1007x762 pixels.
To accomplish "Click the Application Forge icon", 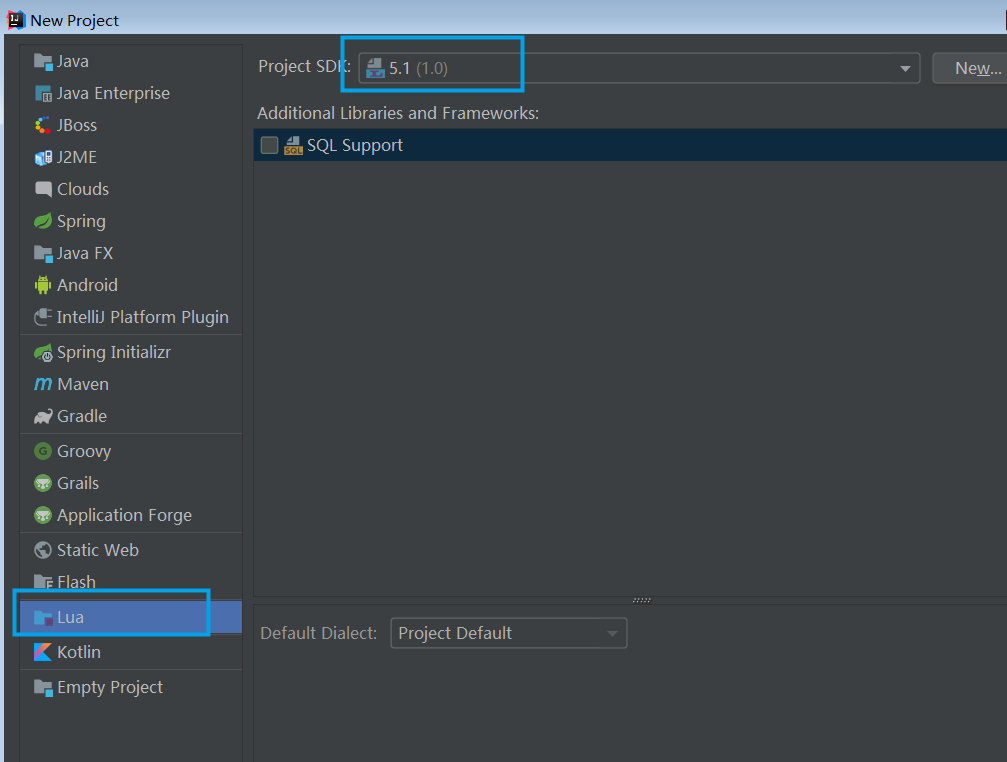I will pyautogui.click(x=43, y=515).
